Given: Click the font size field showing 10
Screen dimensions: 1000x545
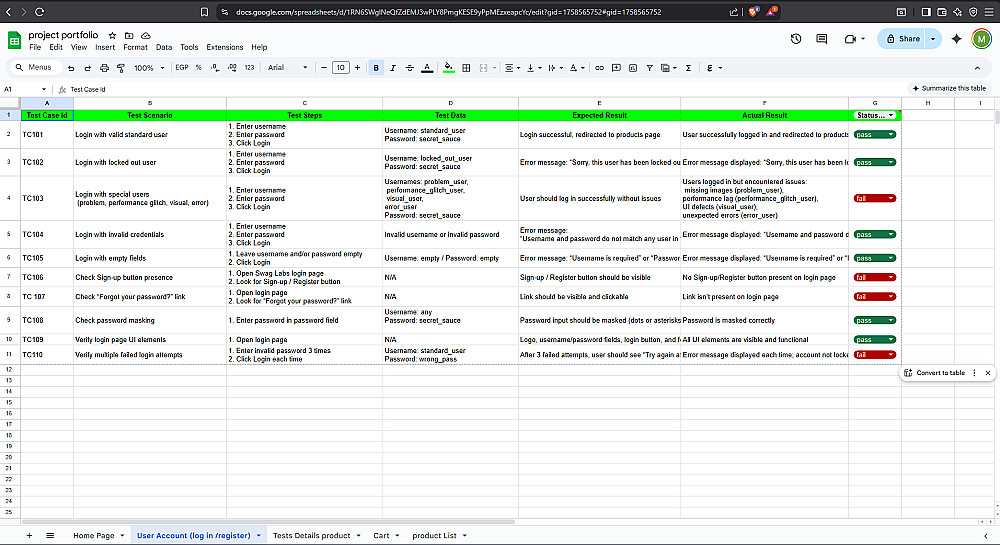Looking at the screenshot, I should coord(341,68).
